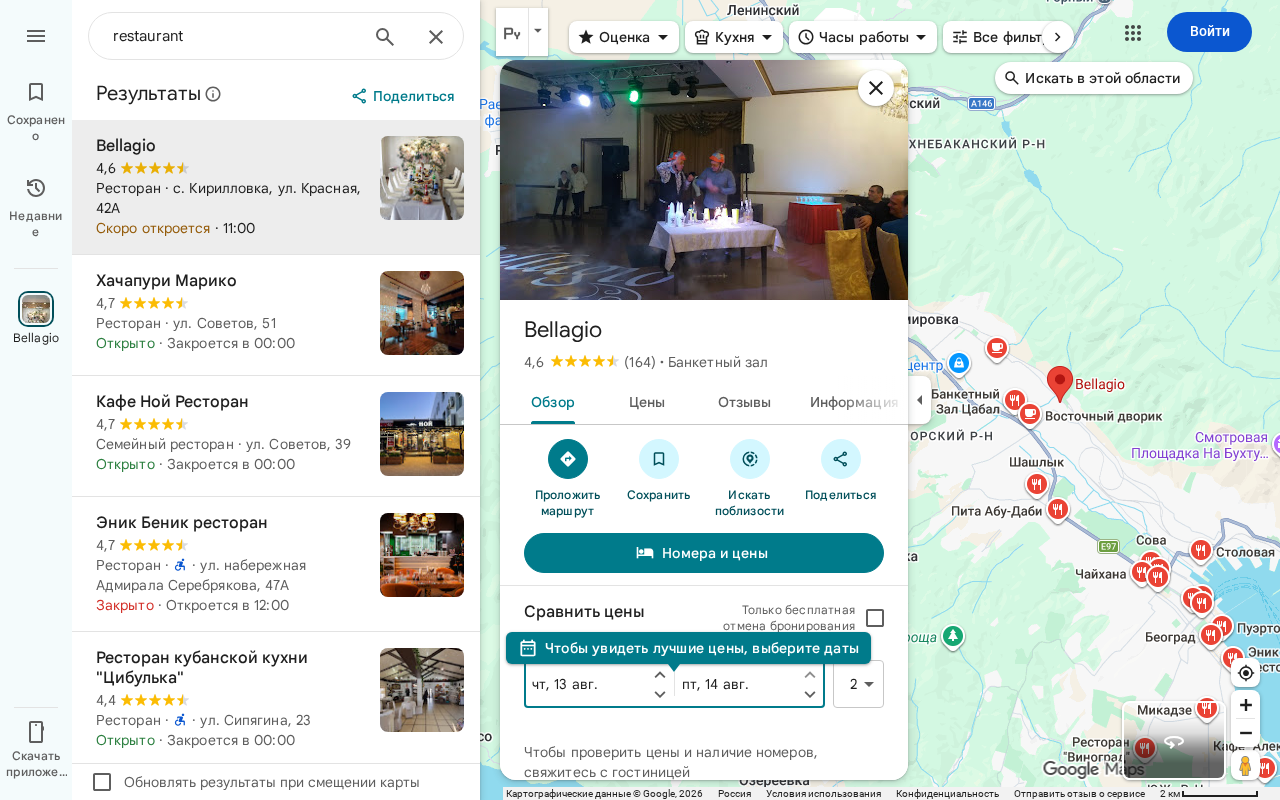The height and width of the screenshot is (800, 1280).
Task: Enable update results when map moves
Action: (102, 782)
